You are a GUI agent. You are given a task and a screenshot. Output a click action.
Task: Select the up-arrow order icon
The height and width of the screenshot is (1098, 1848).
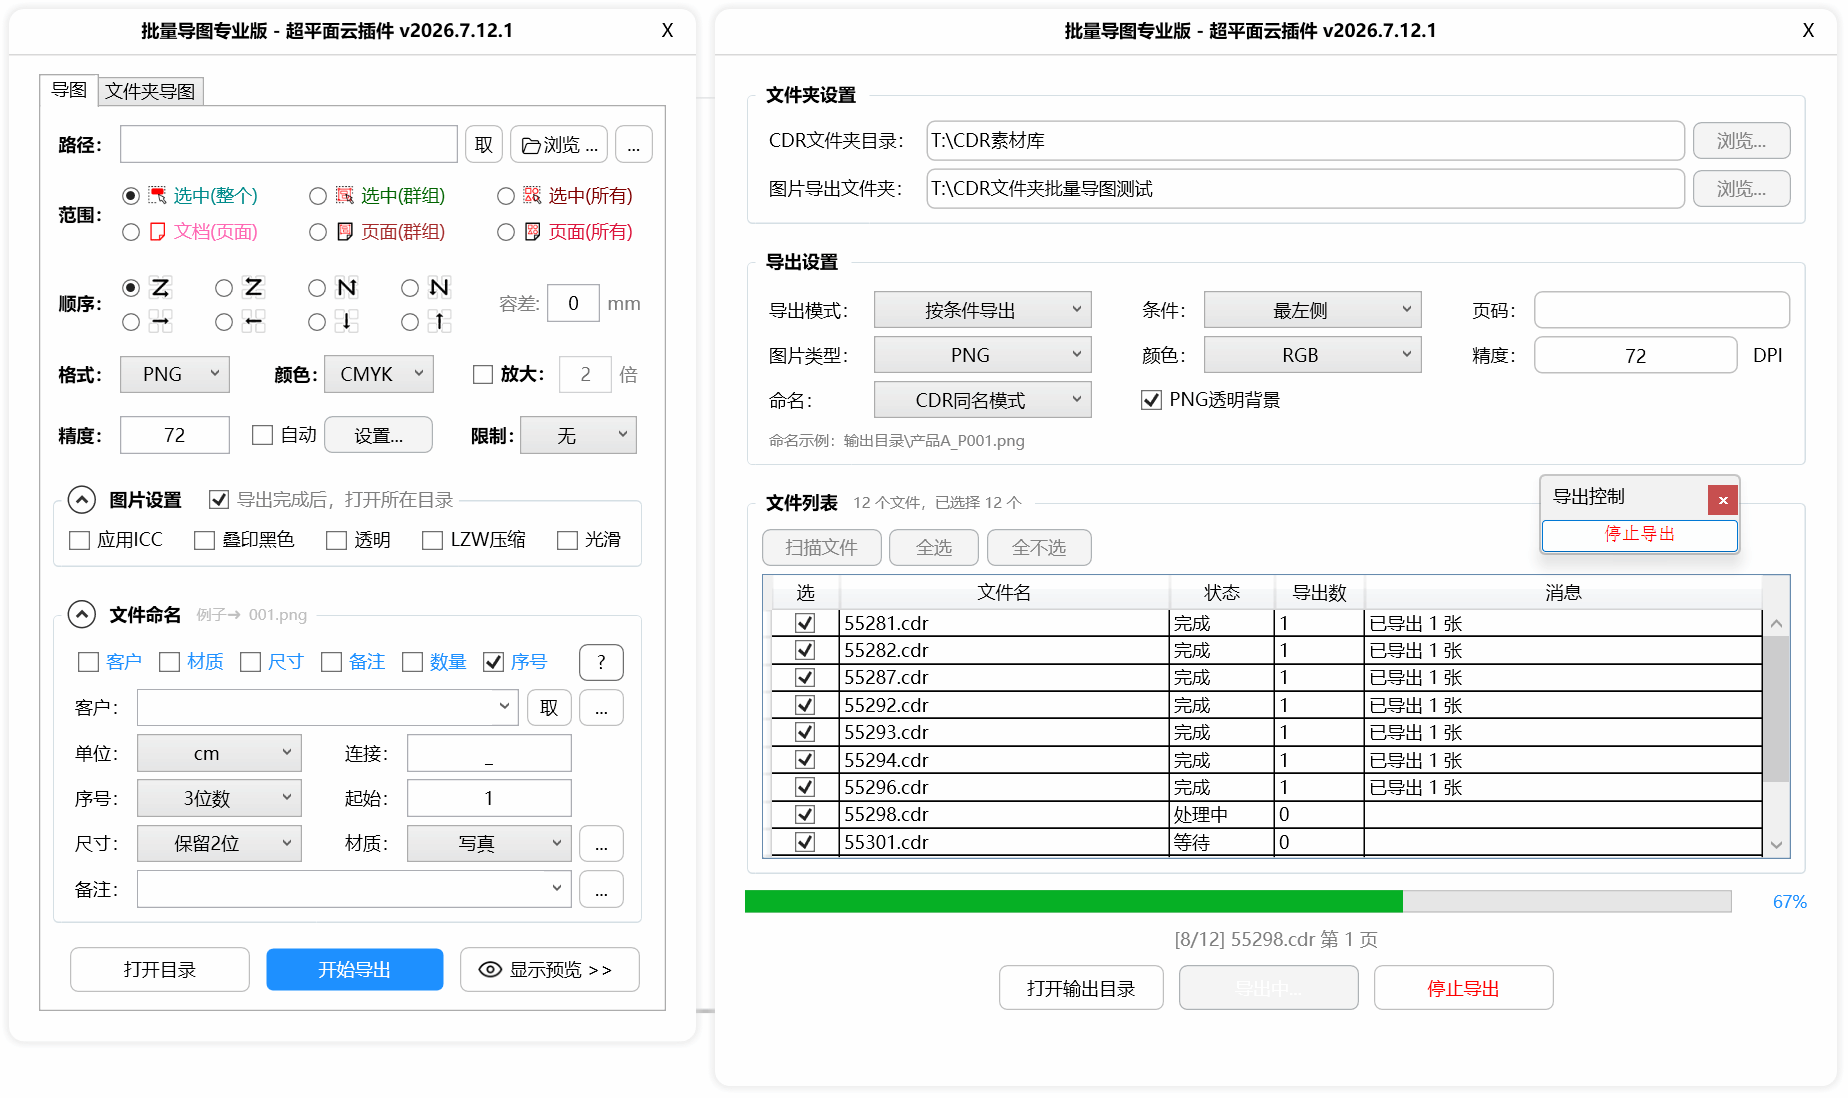[x=440, y=322]
